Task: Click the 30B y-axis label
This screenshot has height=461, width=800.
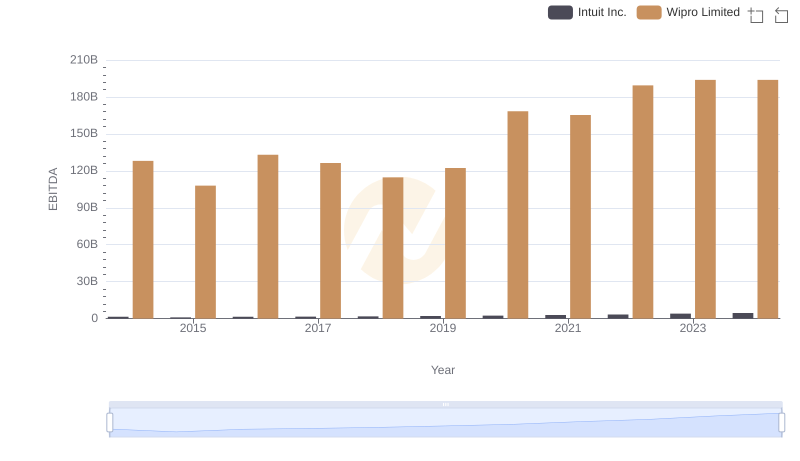Action: click(x=87, y=281)
